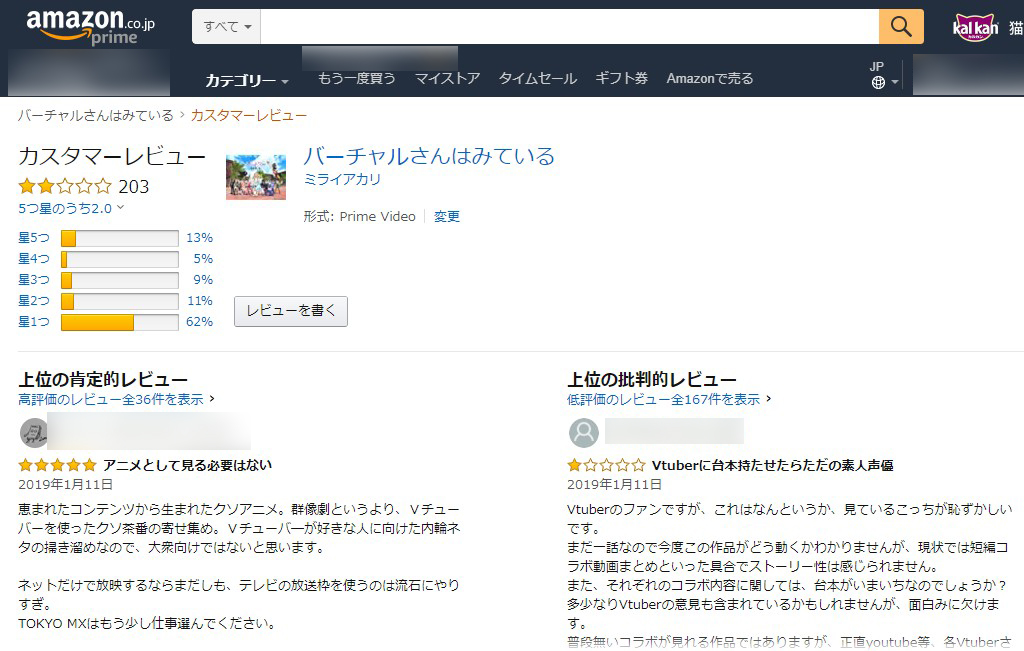Filter reviews by 星3つ link
The image size is (1024, 651).
[34, 279]
